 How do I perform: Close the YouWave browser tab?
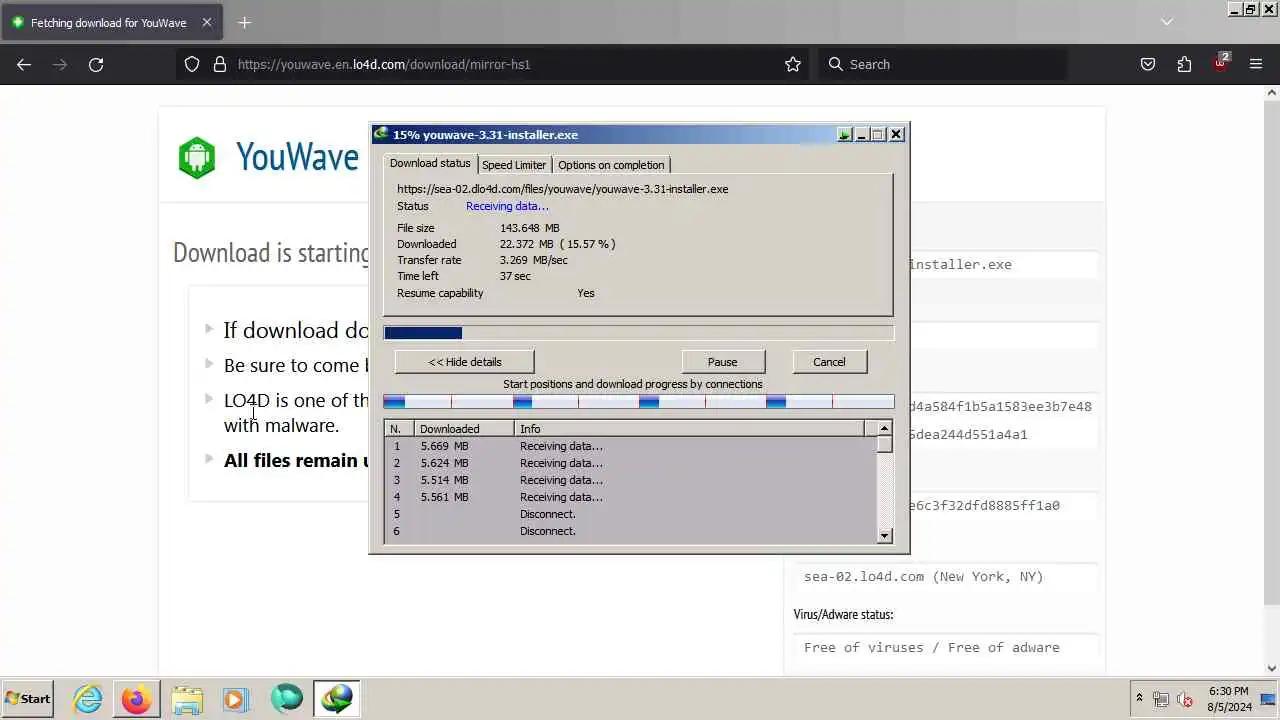pyautogui.click(x=207, y=22)
